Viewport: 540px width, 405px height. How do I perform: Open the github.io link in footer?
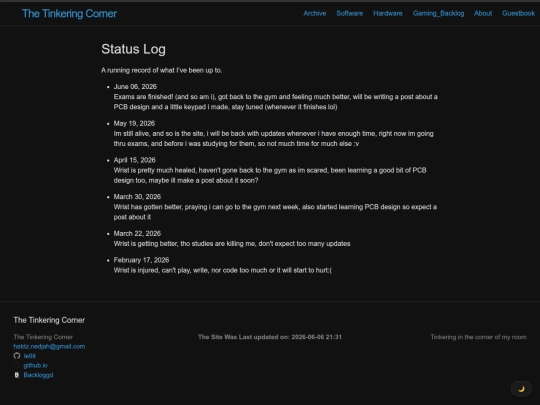[35, 365]
